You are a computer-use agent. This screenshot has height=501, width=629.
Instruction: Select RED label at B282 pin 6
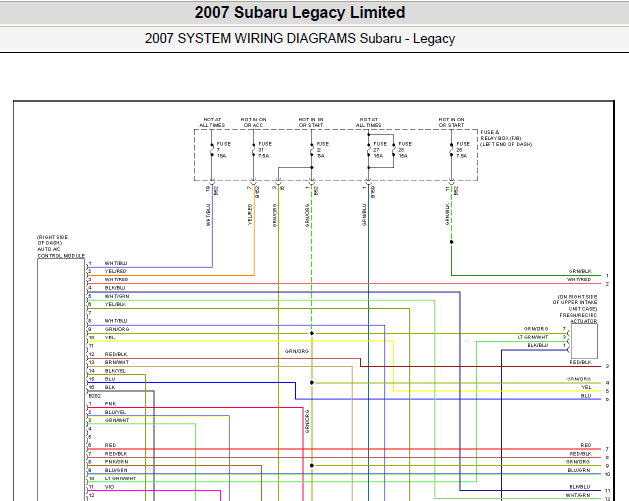[x=110, y=445]
